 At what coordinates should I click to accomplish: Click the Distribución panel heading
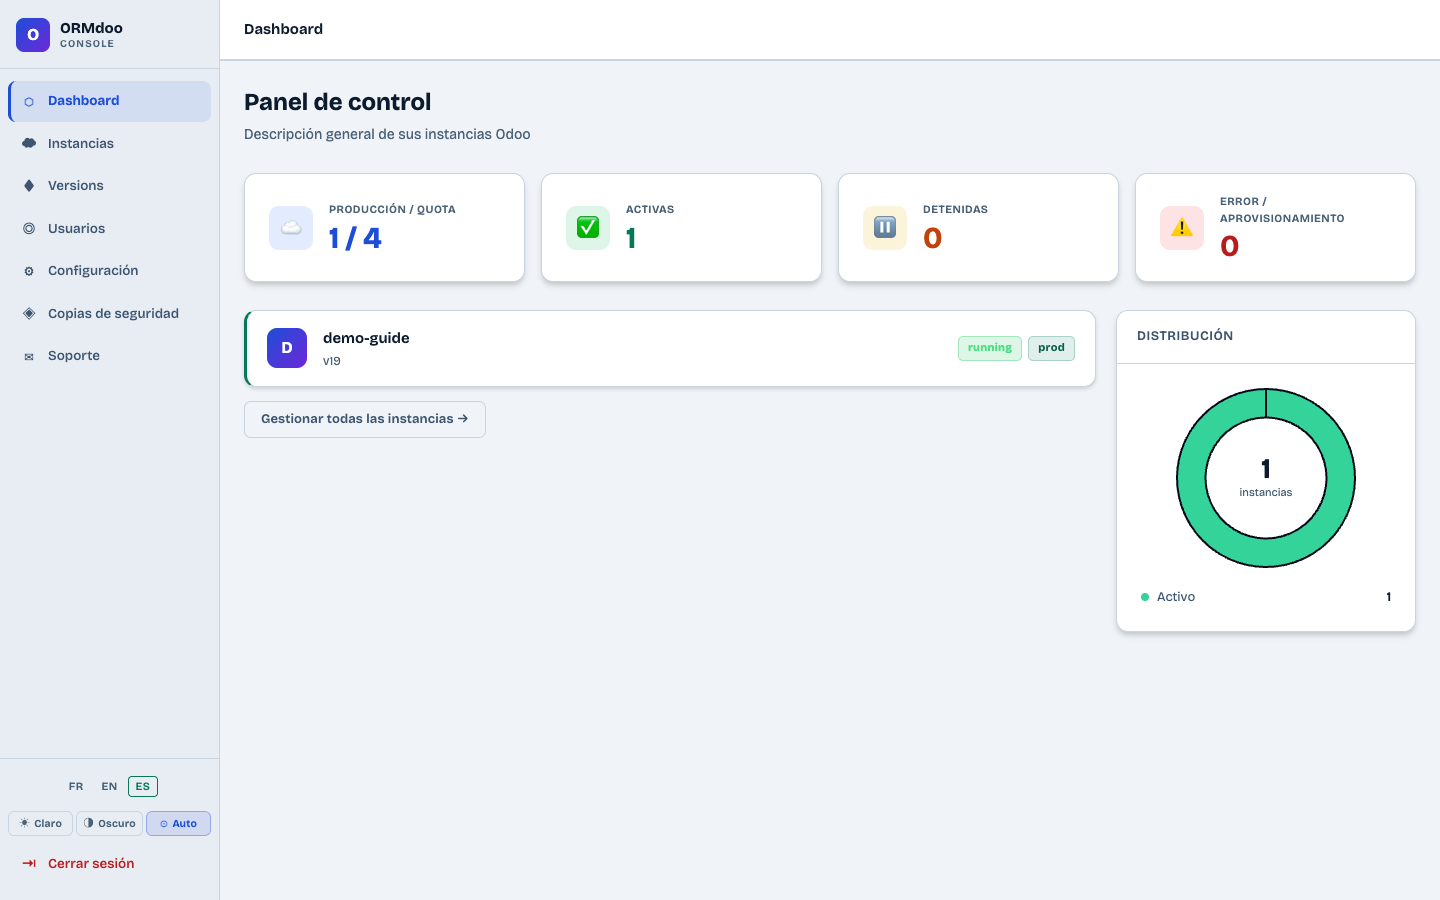tap(1185, 336)
